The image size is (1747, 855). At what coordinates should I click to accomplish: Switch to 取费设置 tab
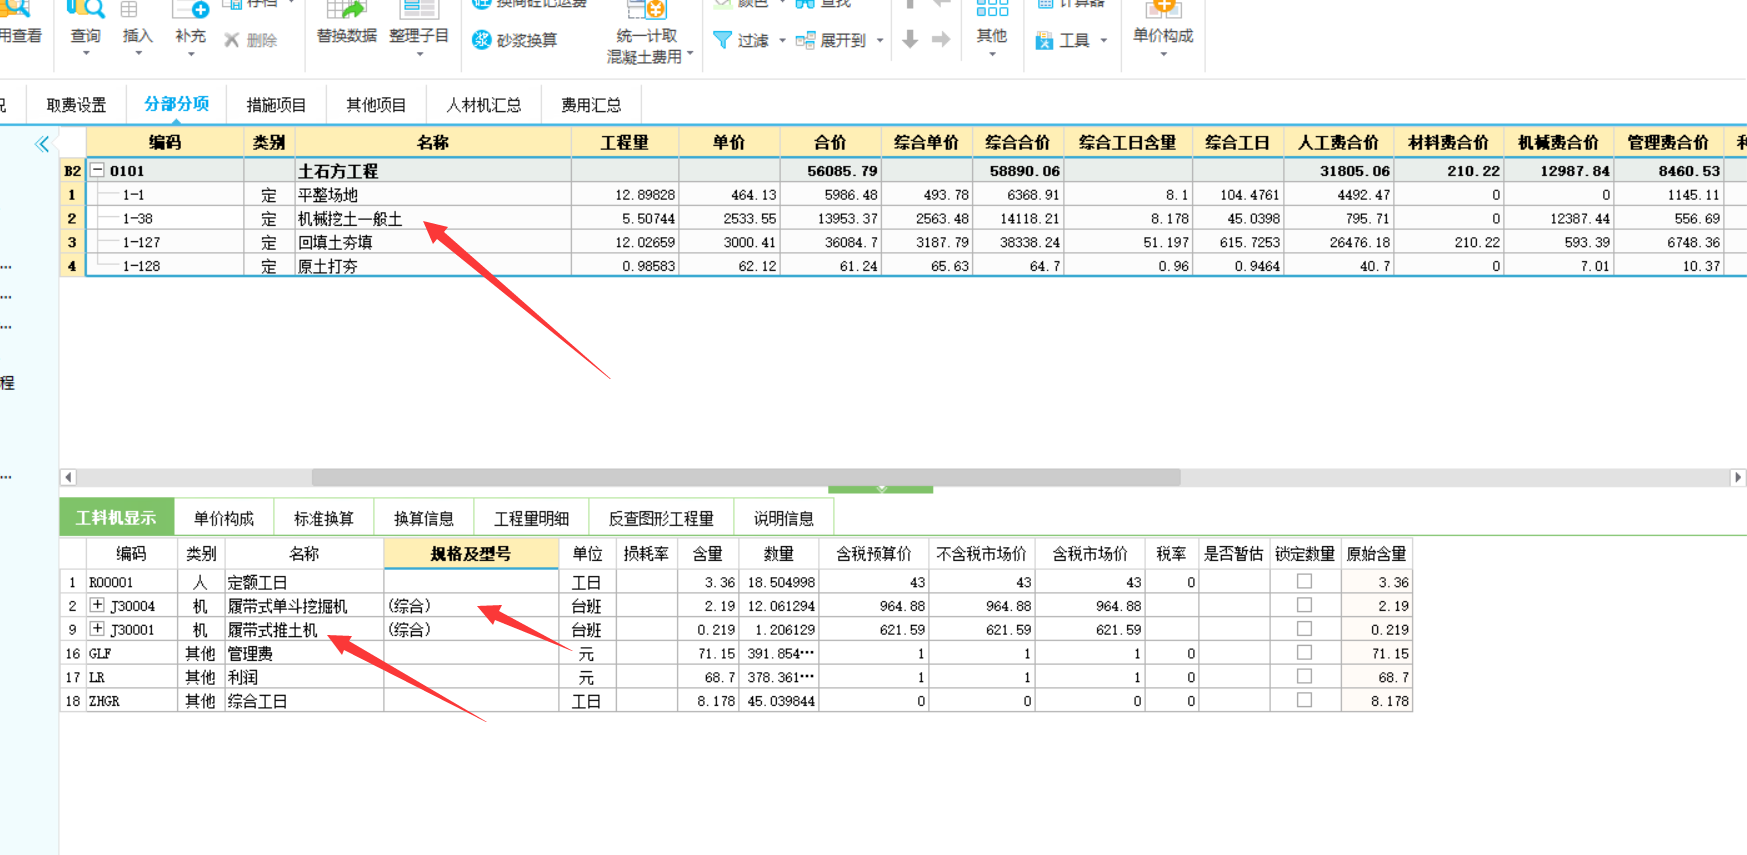pos(76,105)
